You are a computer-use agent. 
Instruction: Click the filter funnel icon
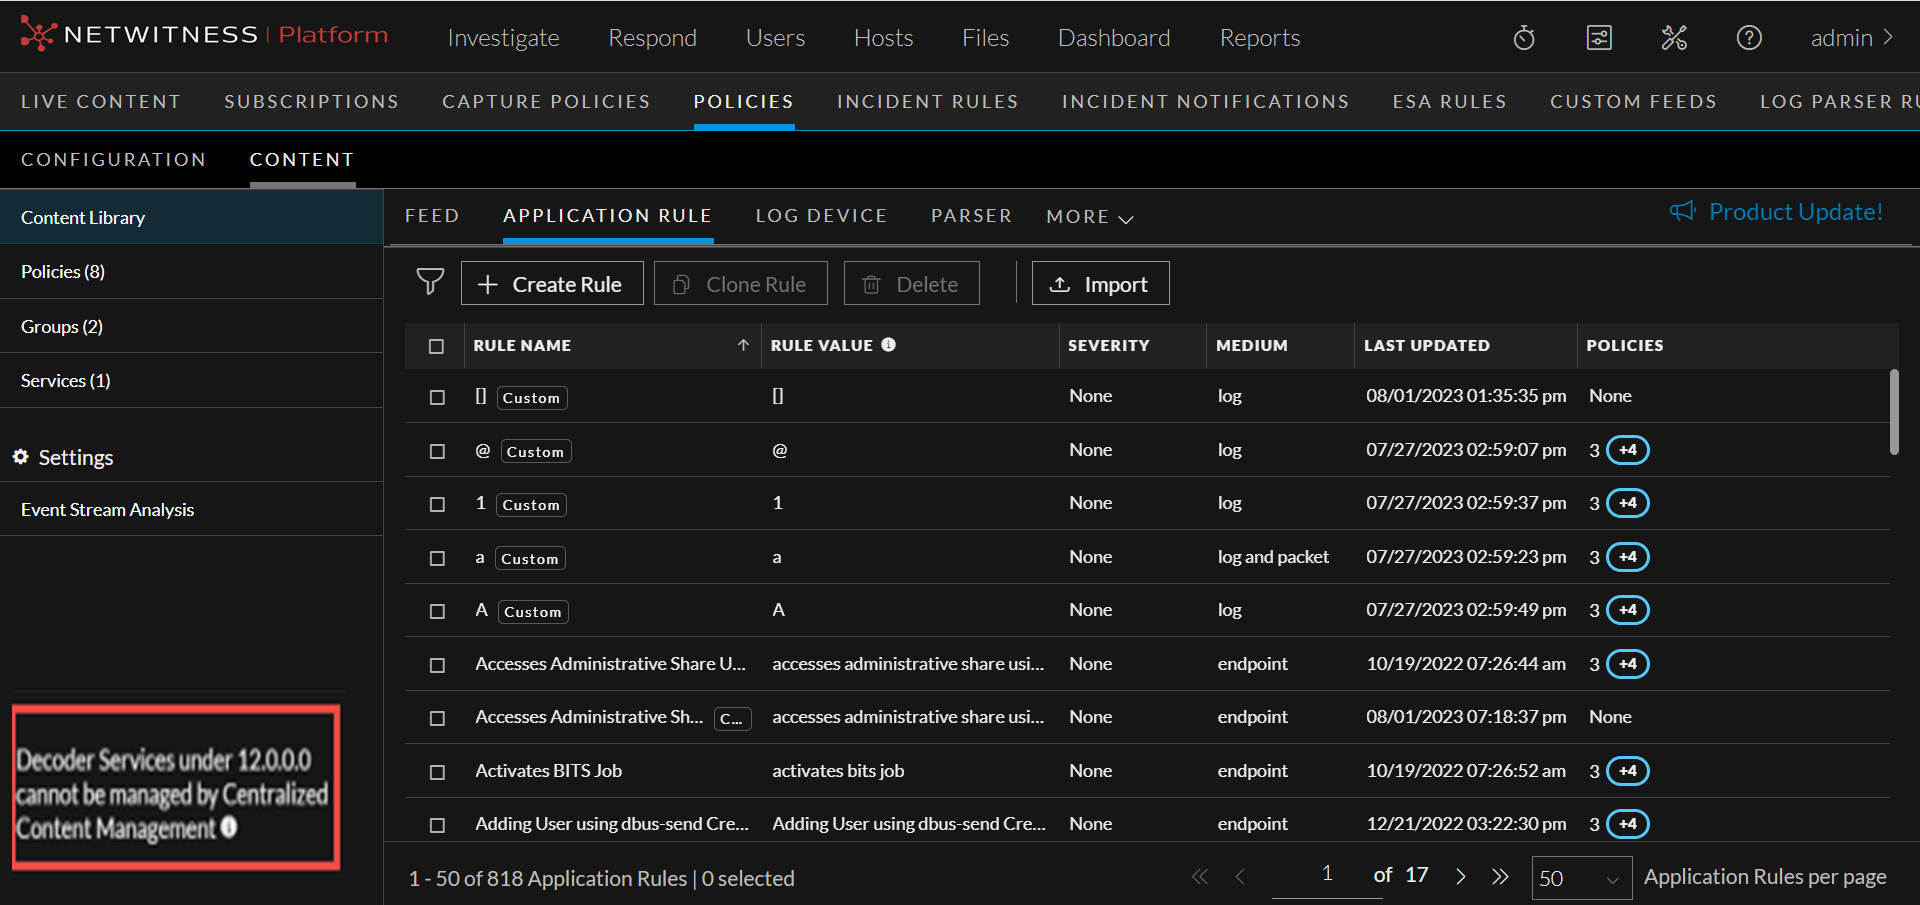(430, 283)
